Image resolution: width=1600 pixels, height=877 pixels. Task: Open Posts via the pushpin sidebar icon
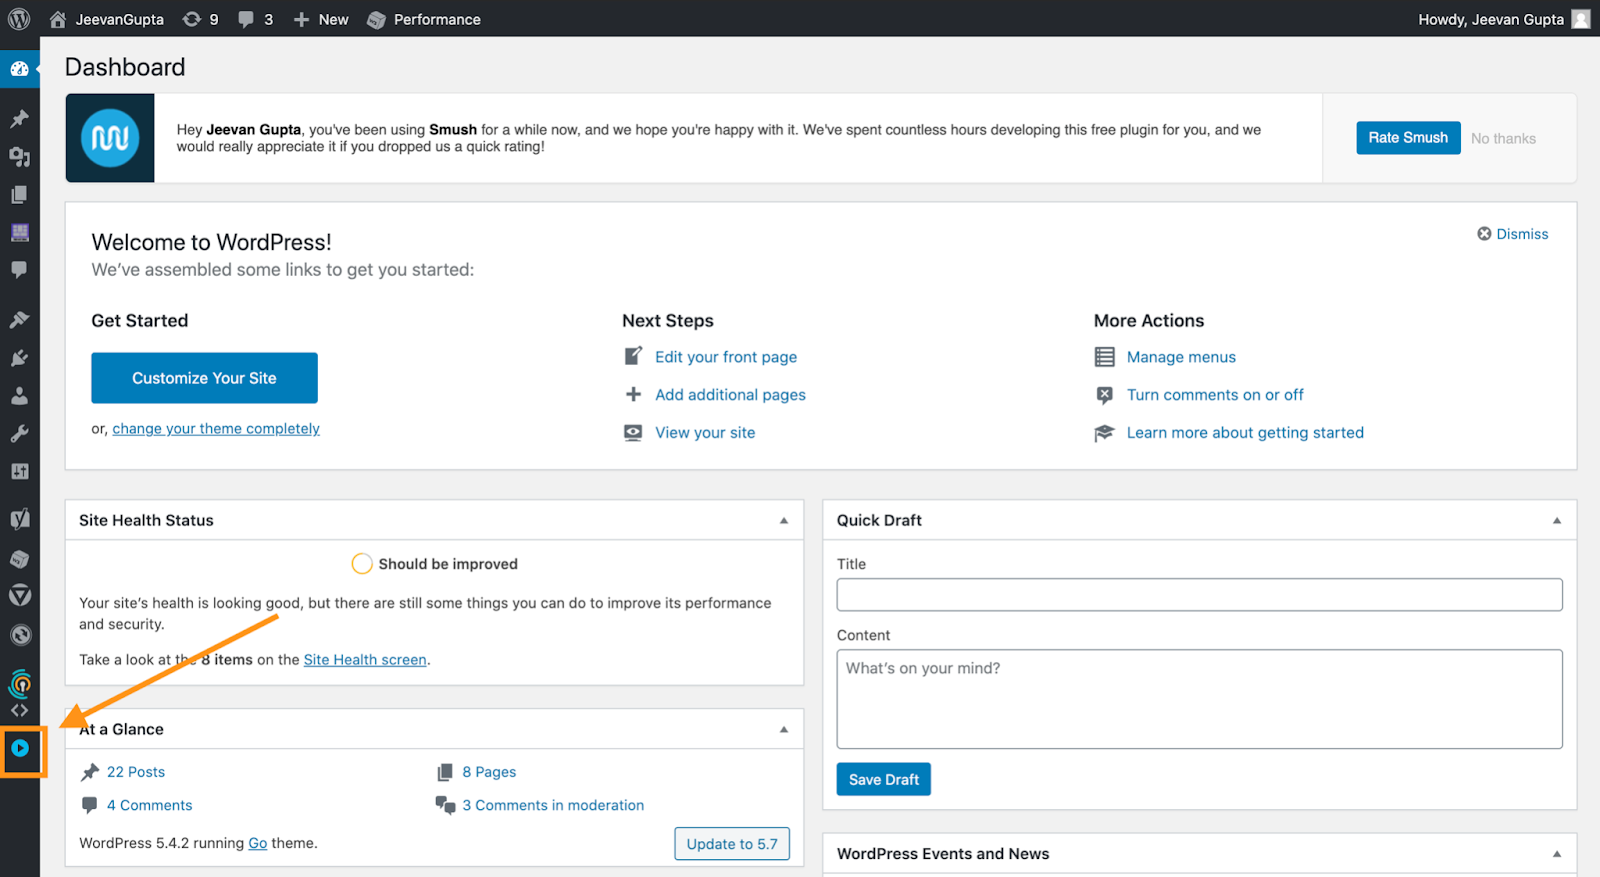(19, 119)
